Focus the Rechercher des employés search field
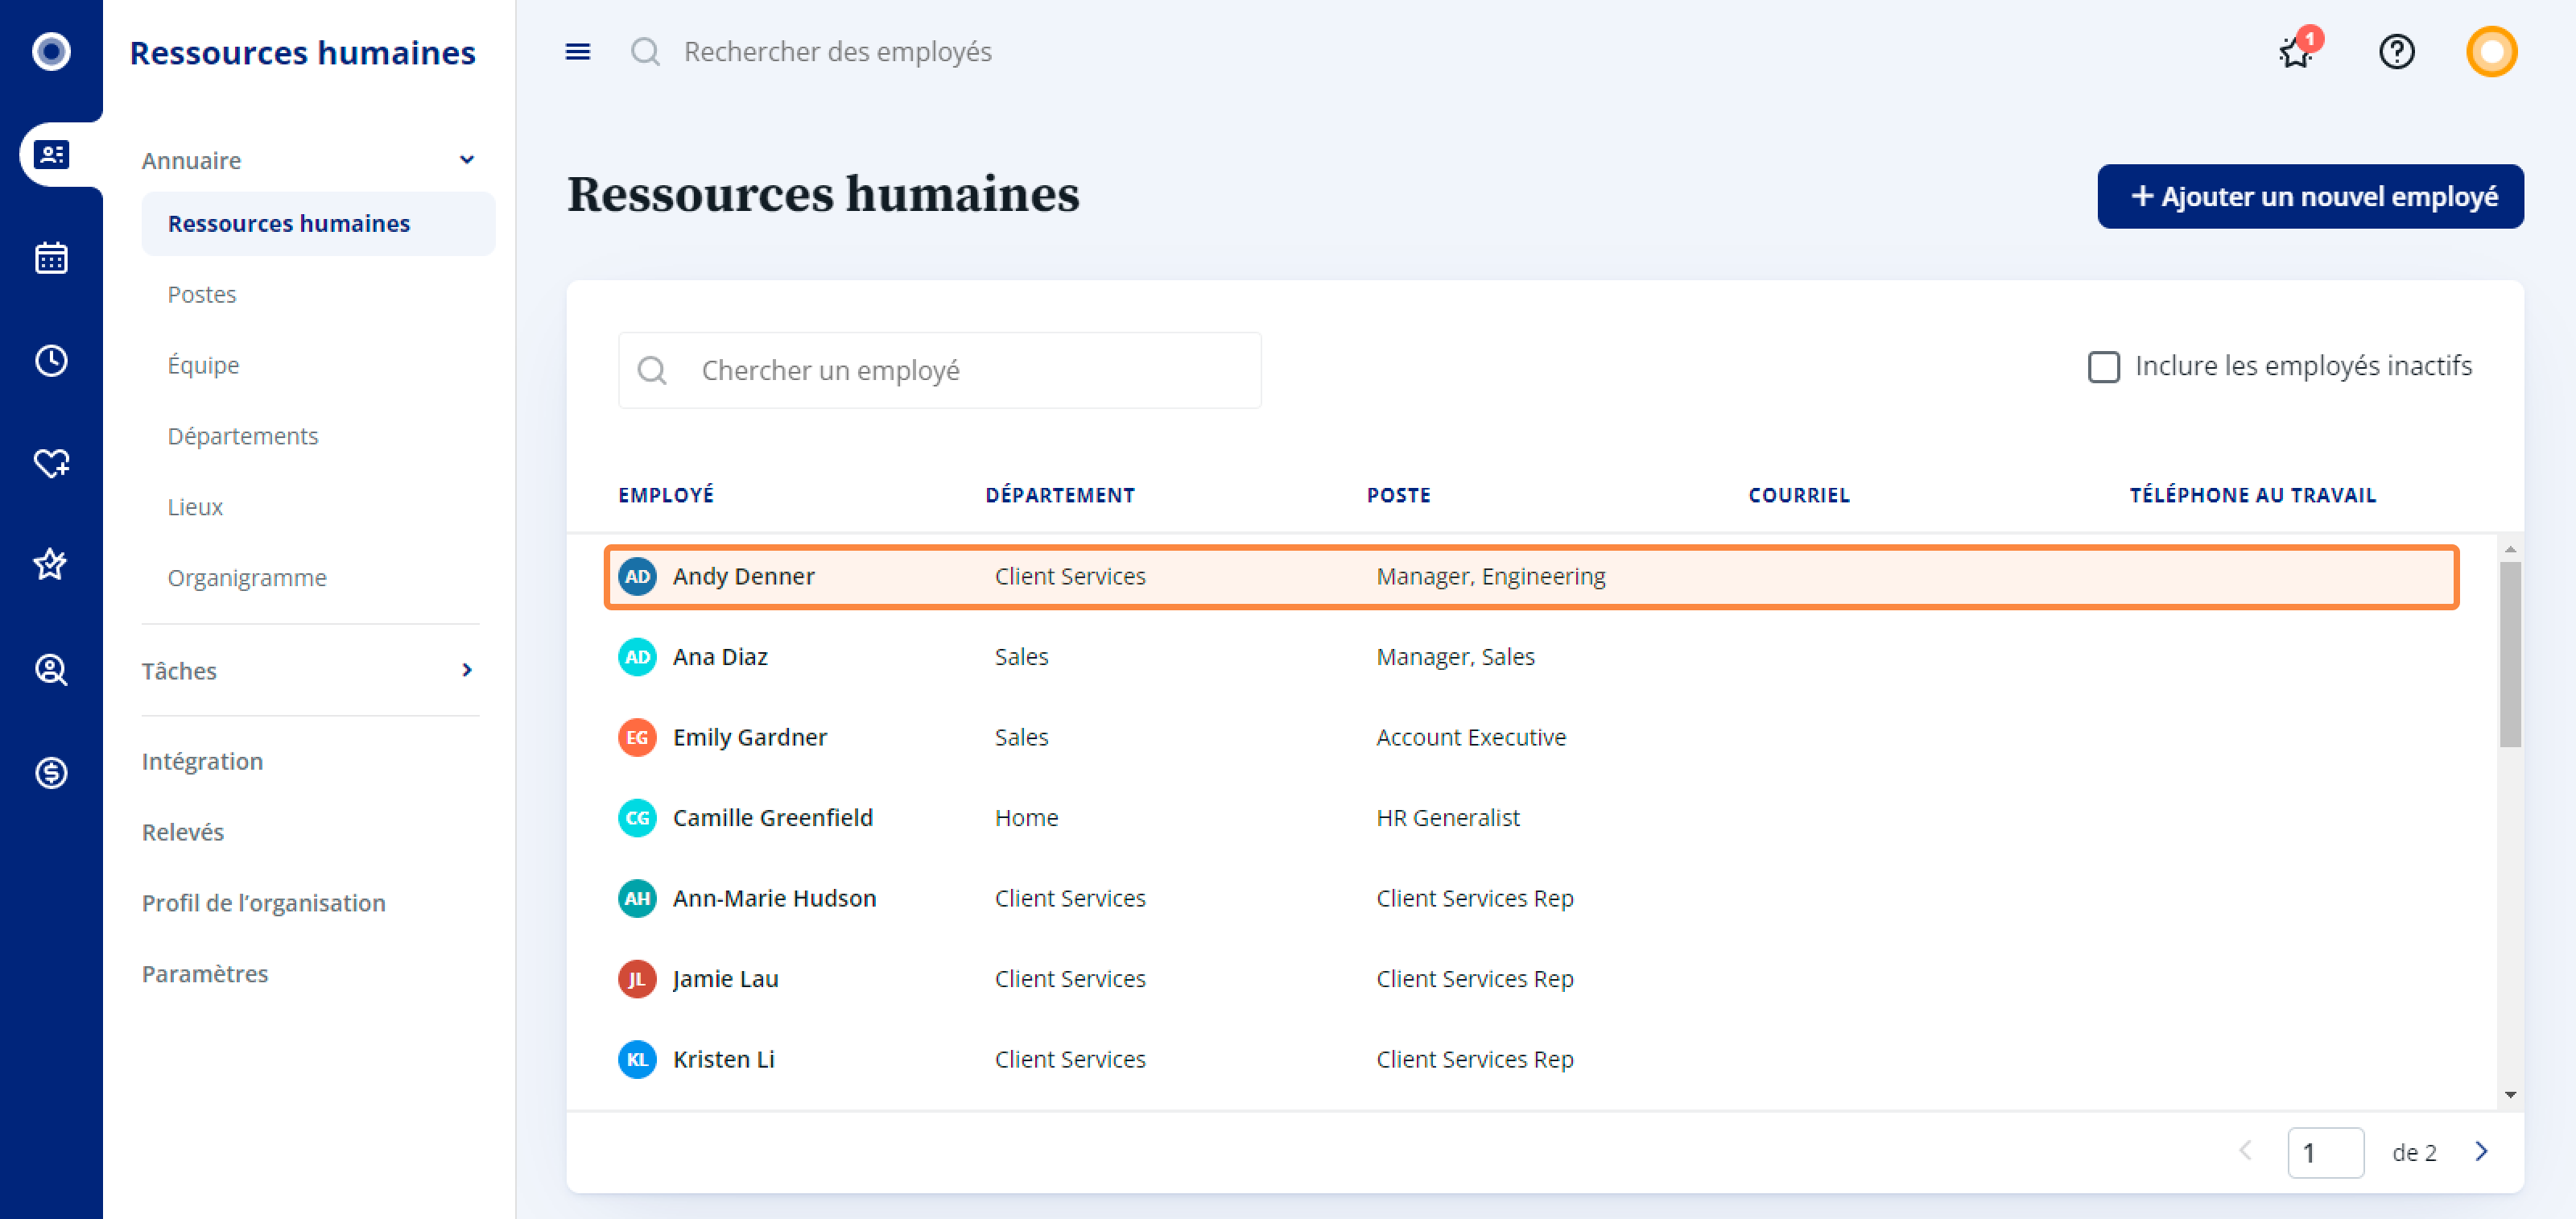The width and height of the screenshot is (2576, 1219). pos(838,52)
